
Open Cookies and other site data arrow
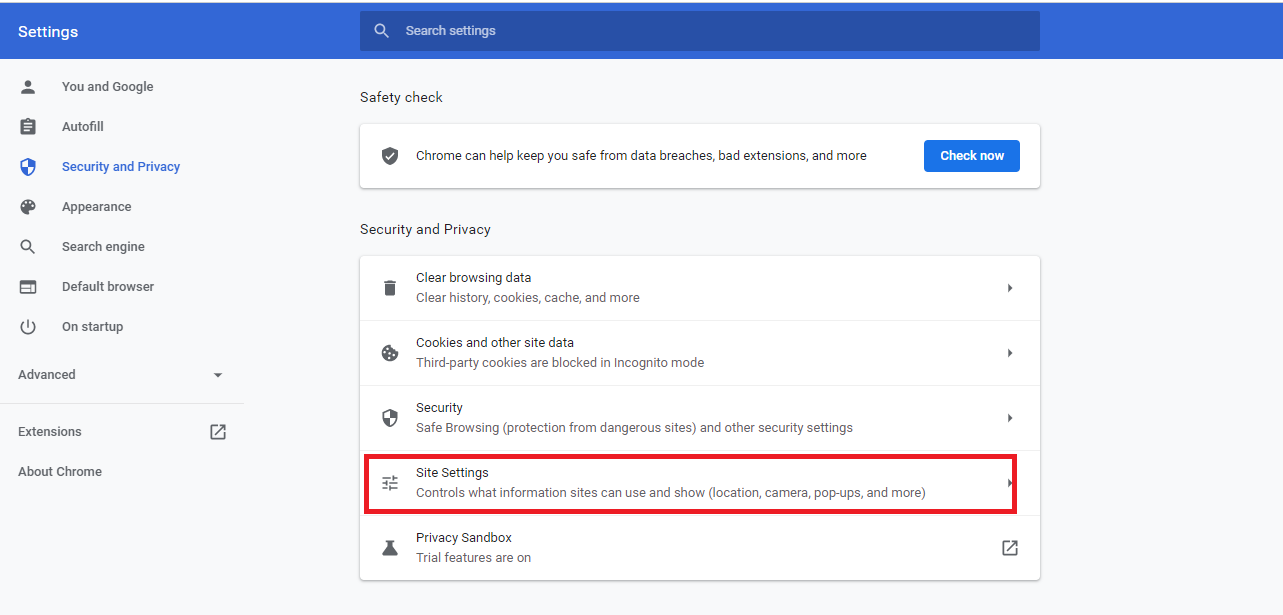pyautogui.click(x=1010, y=353)
